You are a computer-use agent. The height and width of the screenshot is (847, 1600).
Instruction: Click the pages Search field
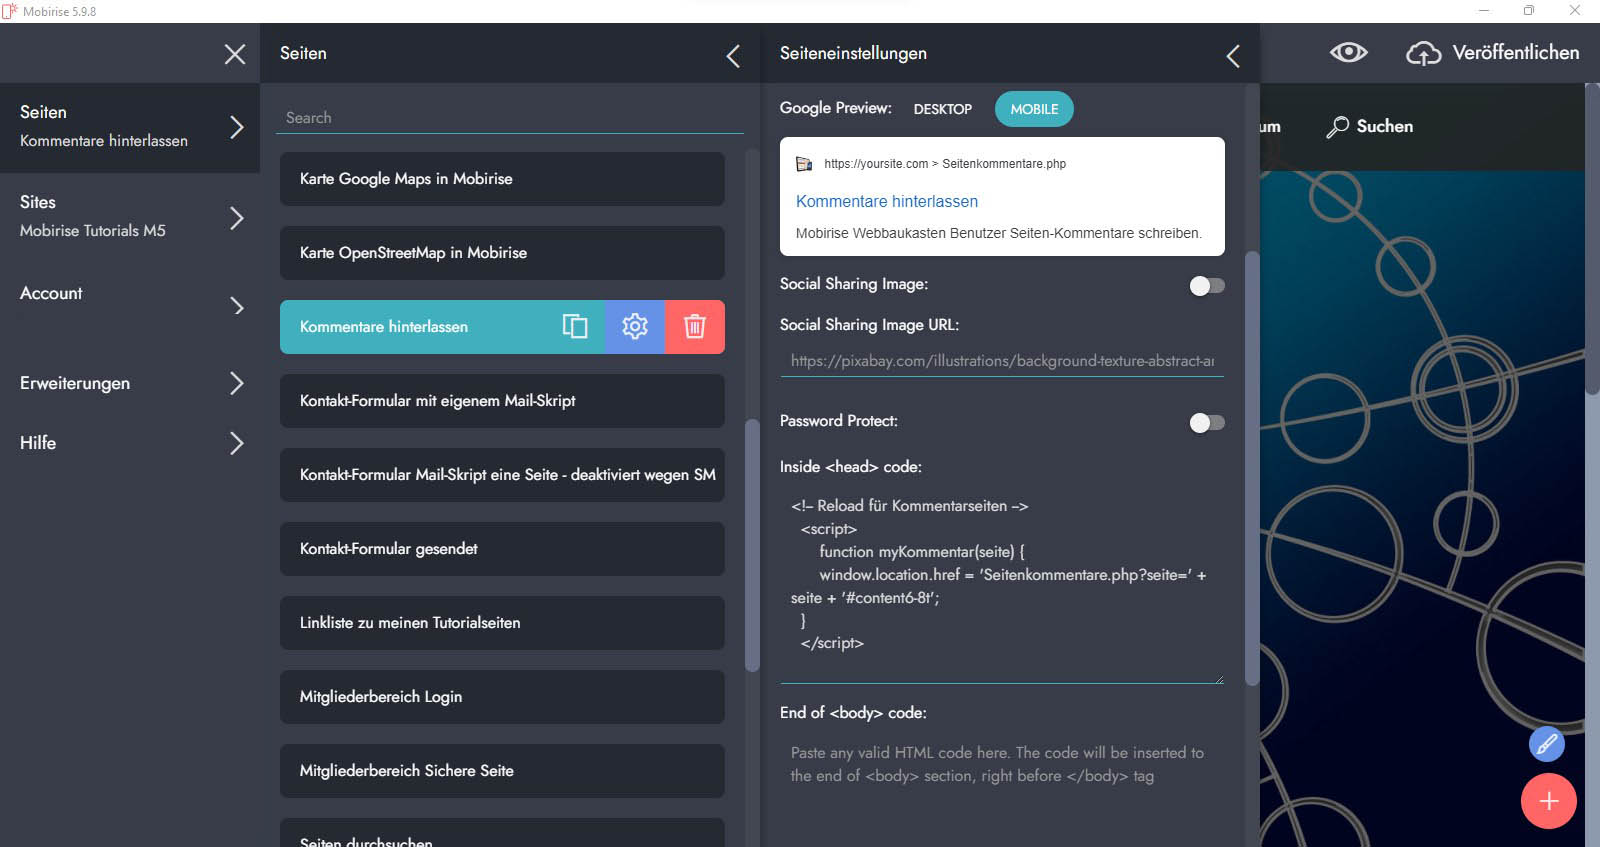(510, 118)
